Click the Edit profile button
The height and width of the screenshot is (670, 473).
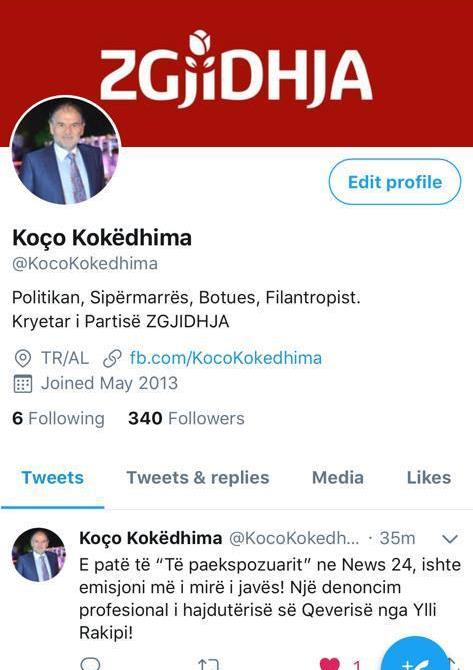(x=395, y=182)
